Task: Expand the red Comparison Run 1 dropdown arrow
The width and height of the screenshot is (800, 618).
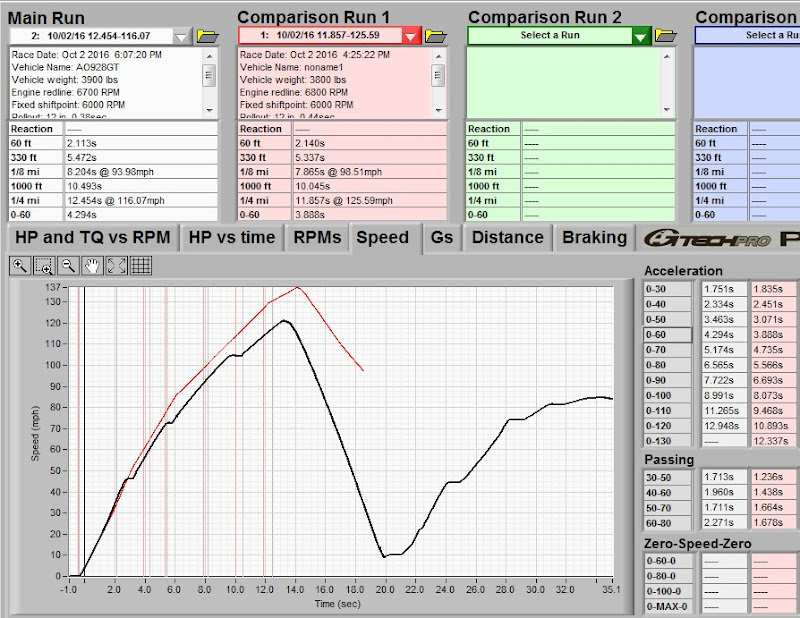Action: [410, 36]
